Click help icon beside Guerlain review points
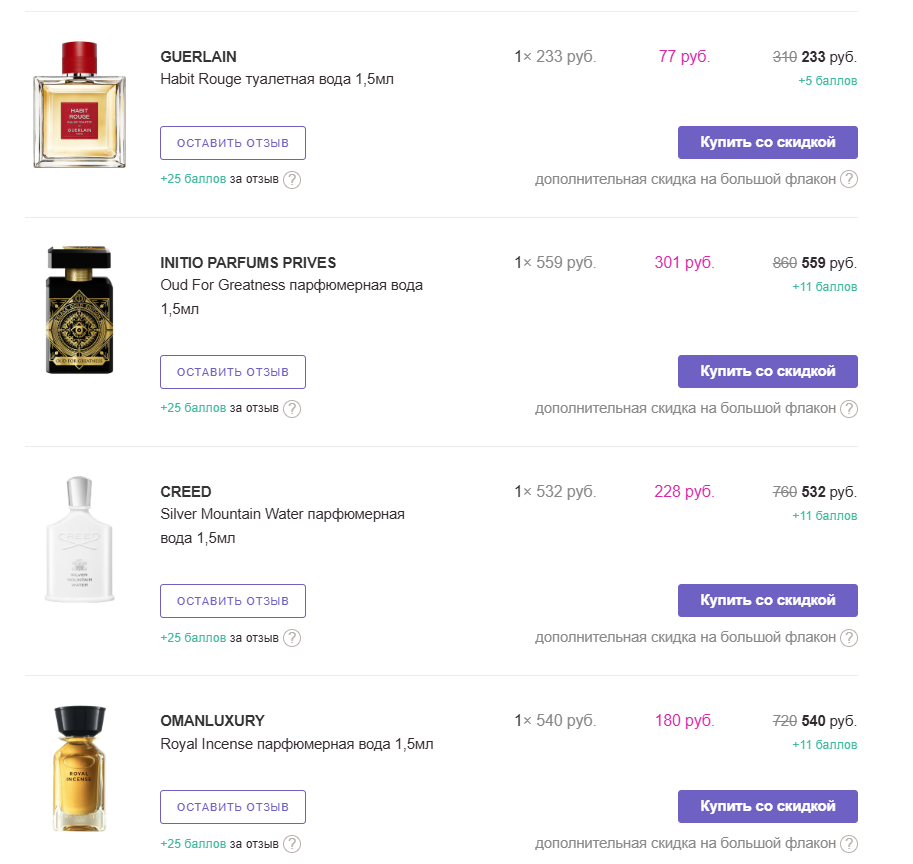 click(x=292, y=180)
